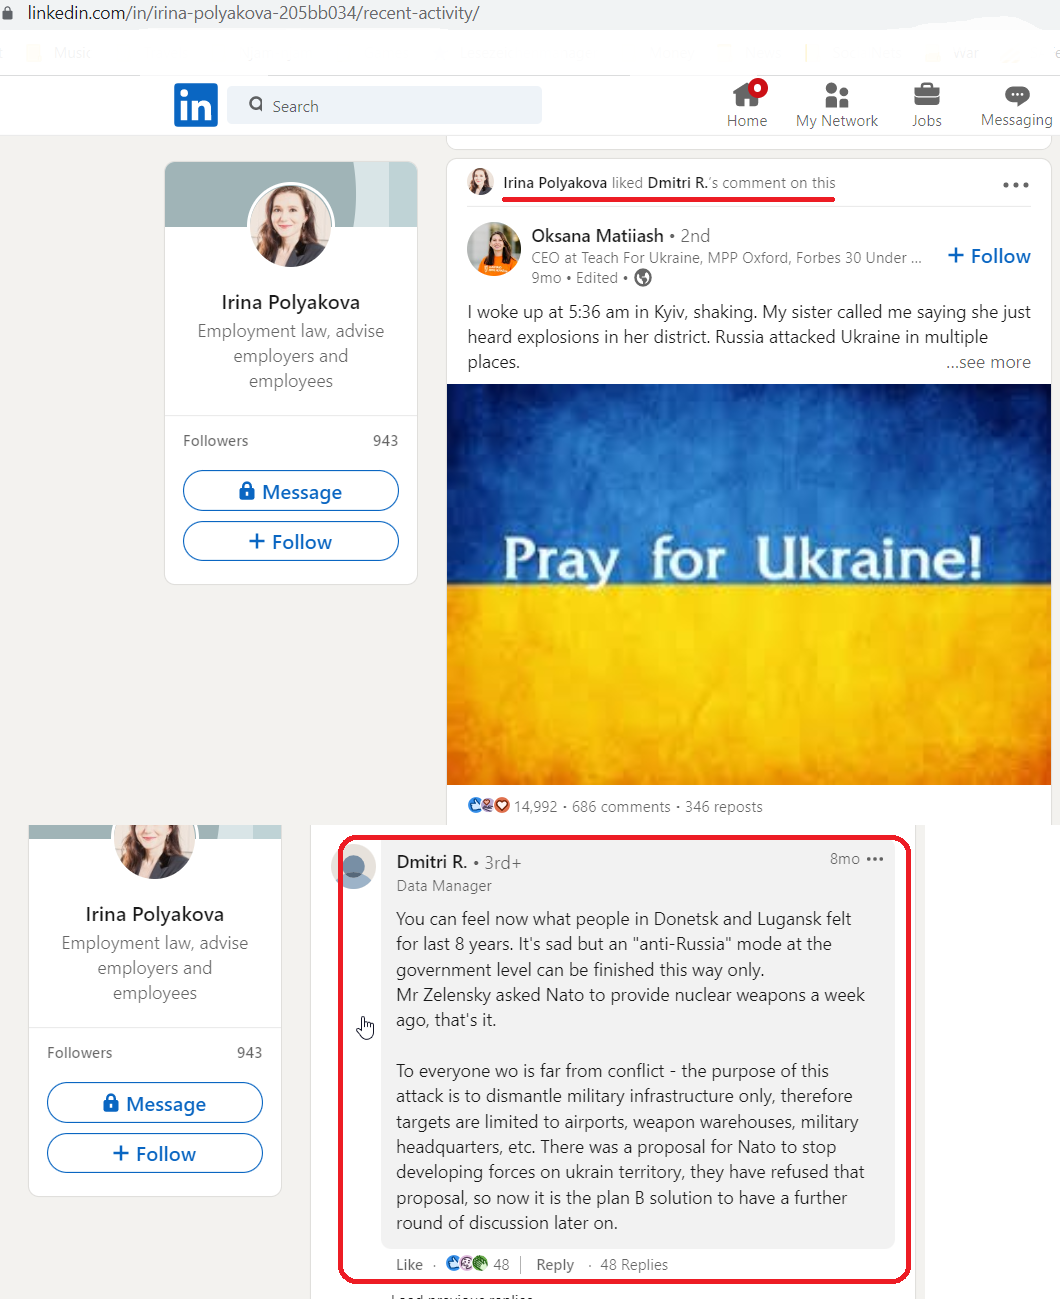
Task: Open the LinkedIn logo home icon
Action: point(196,105)
